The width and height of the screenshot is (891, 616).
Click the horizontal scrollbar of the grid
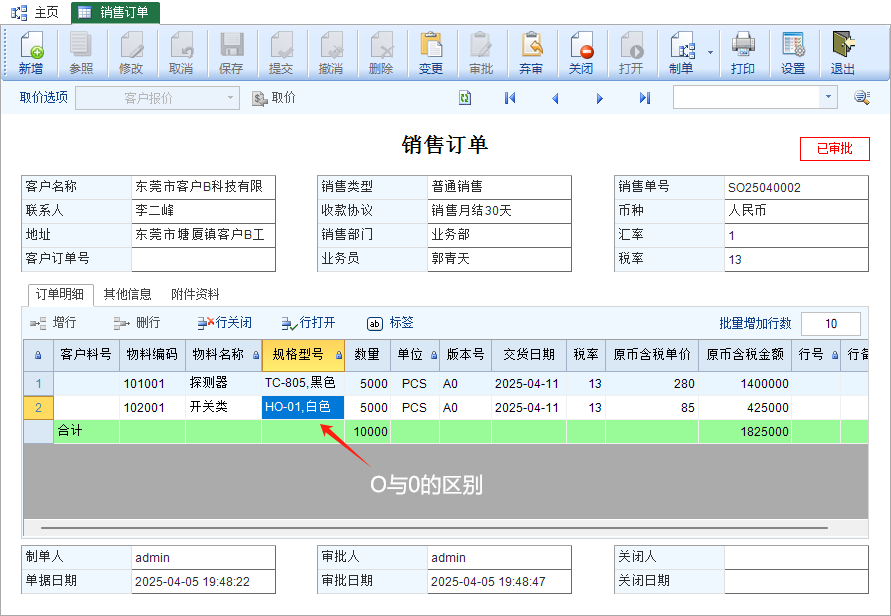430,527
